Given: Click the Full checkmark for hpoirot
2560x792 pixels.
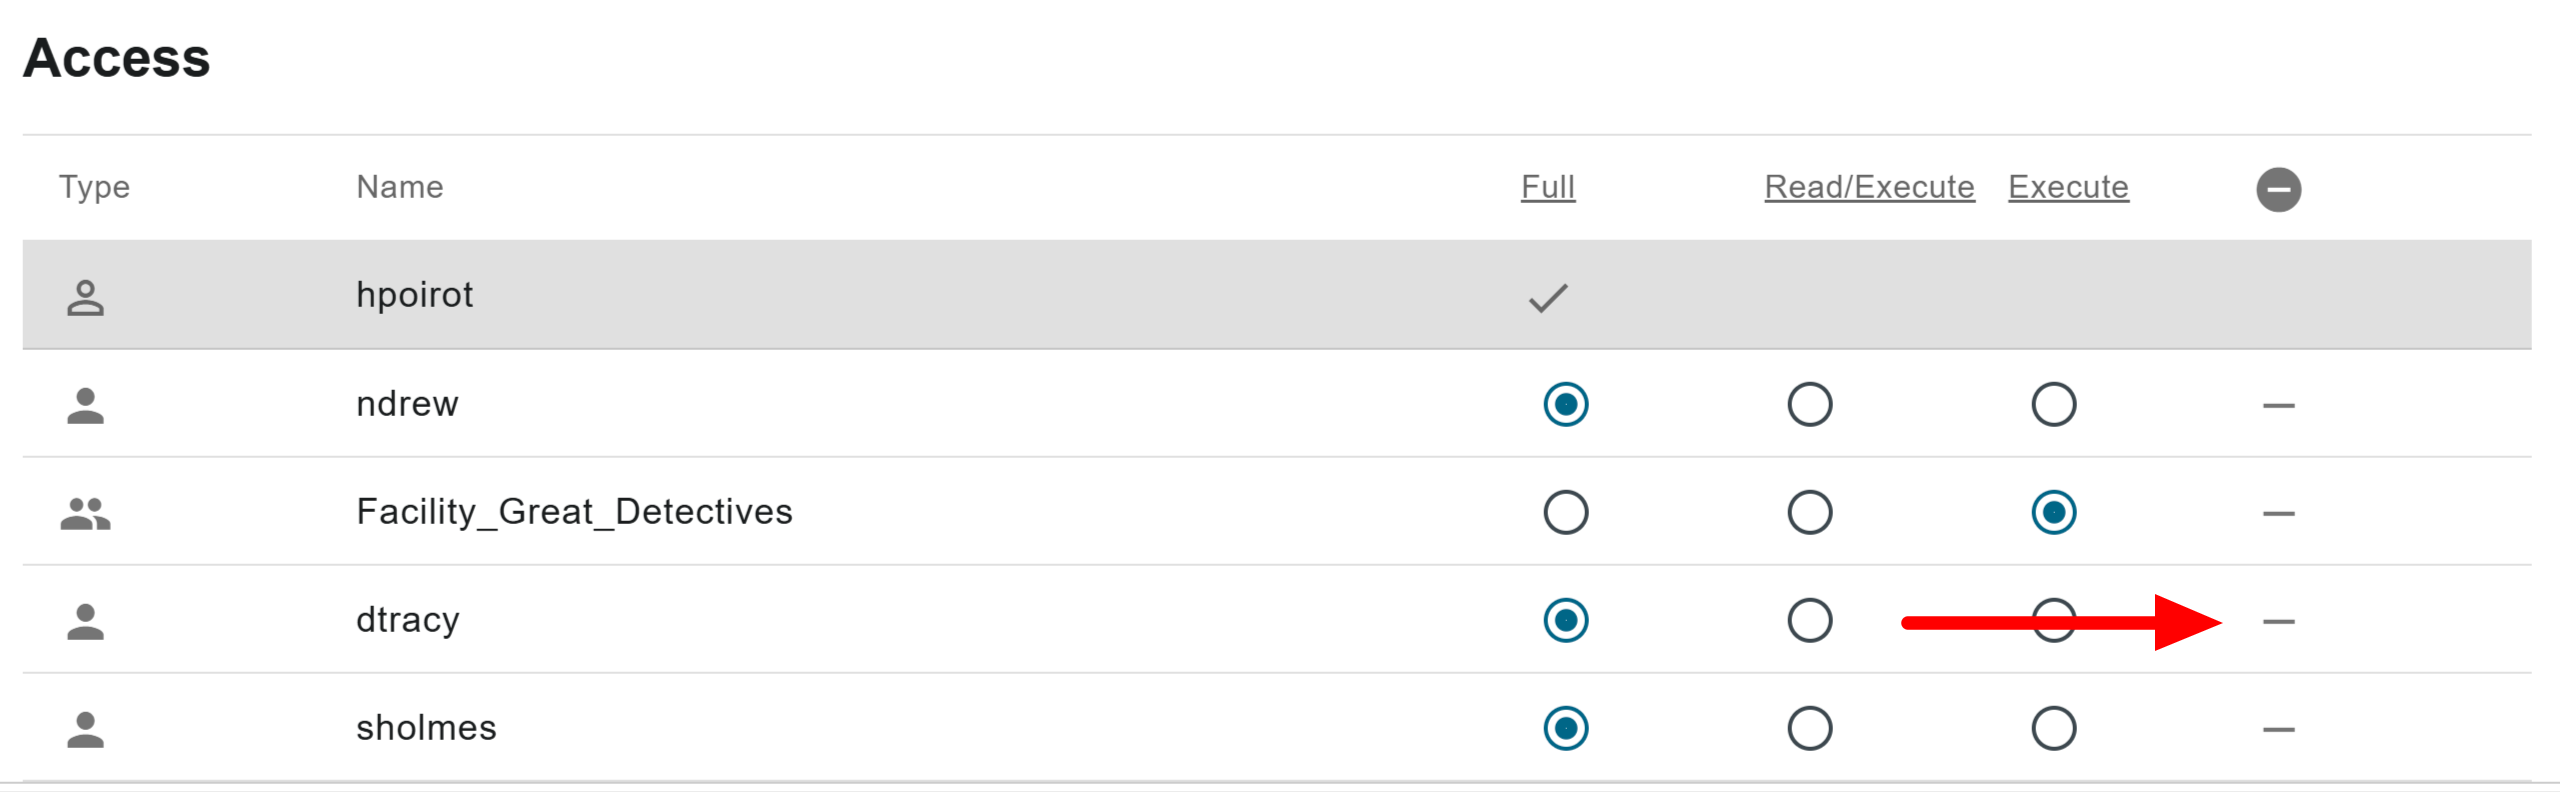Looking at the screenshot, I should point(1548,297).
